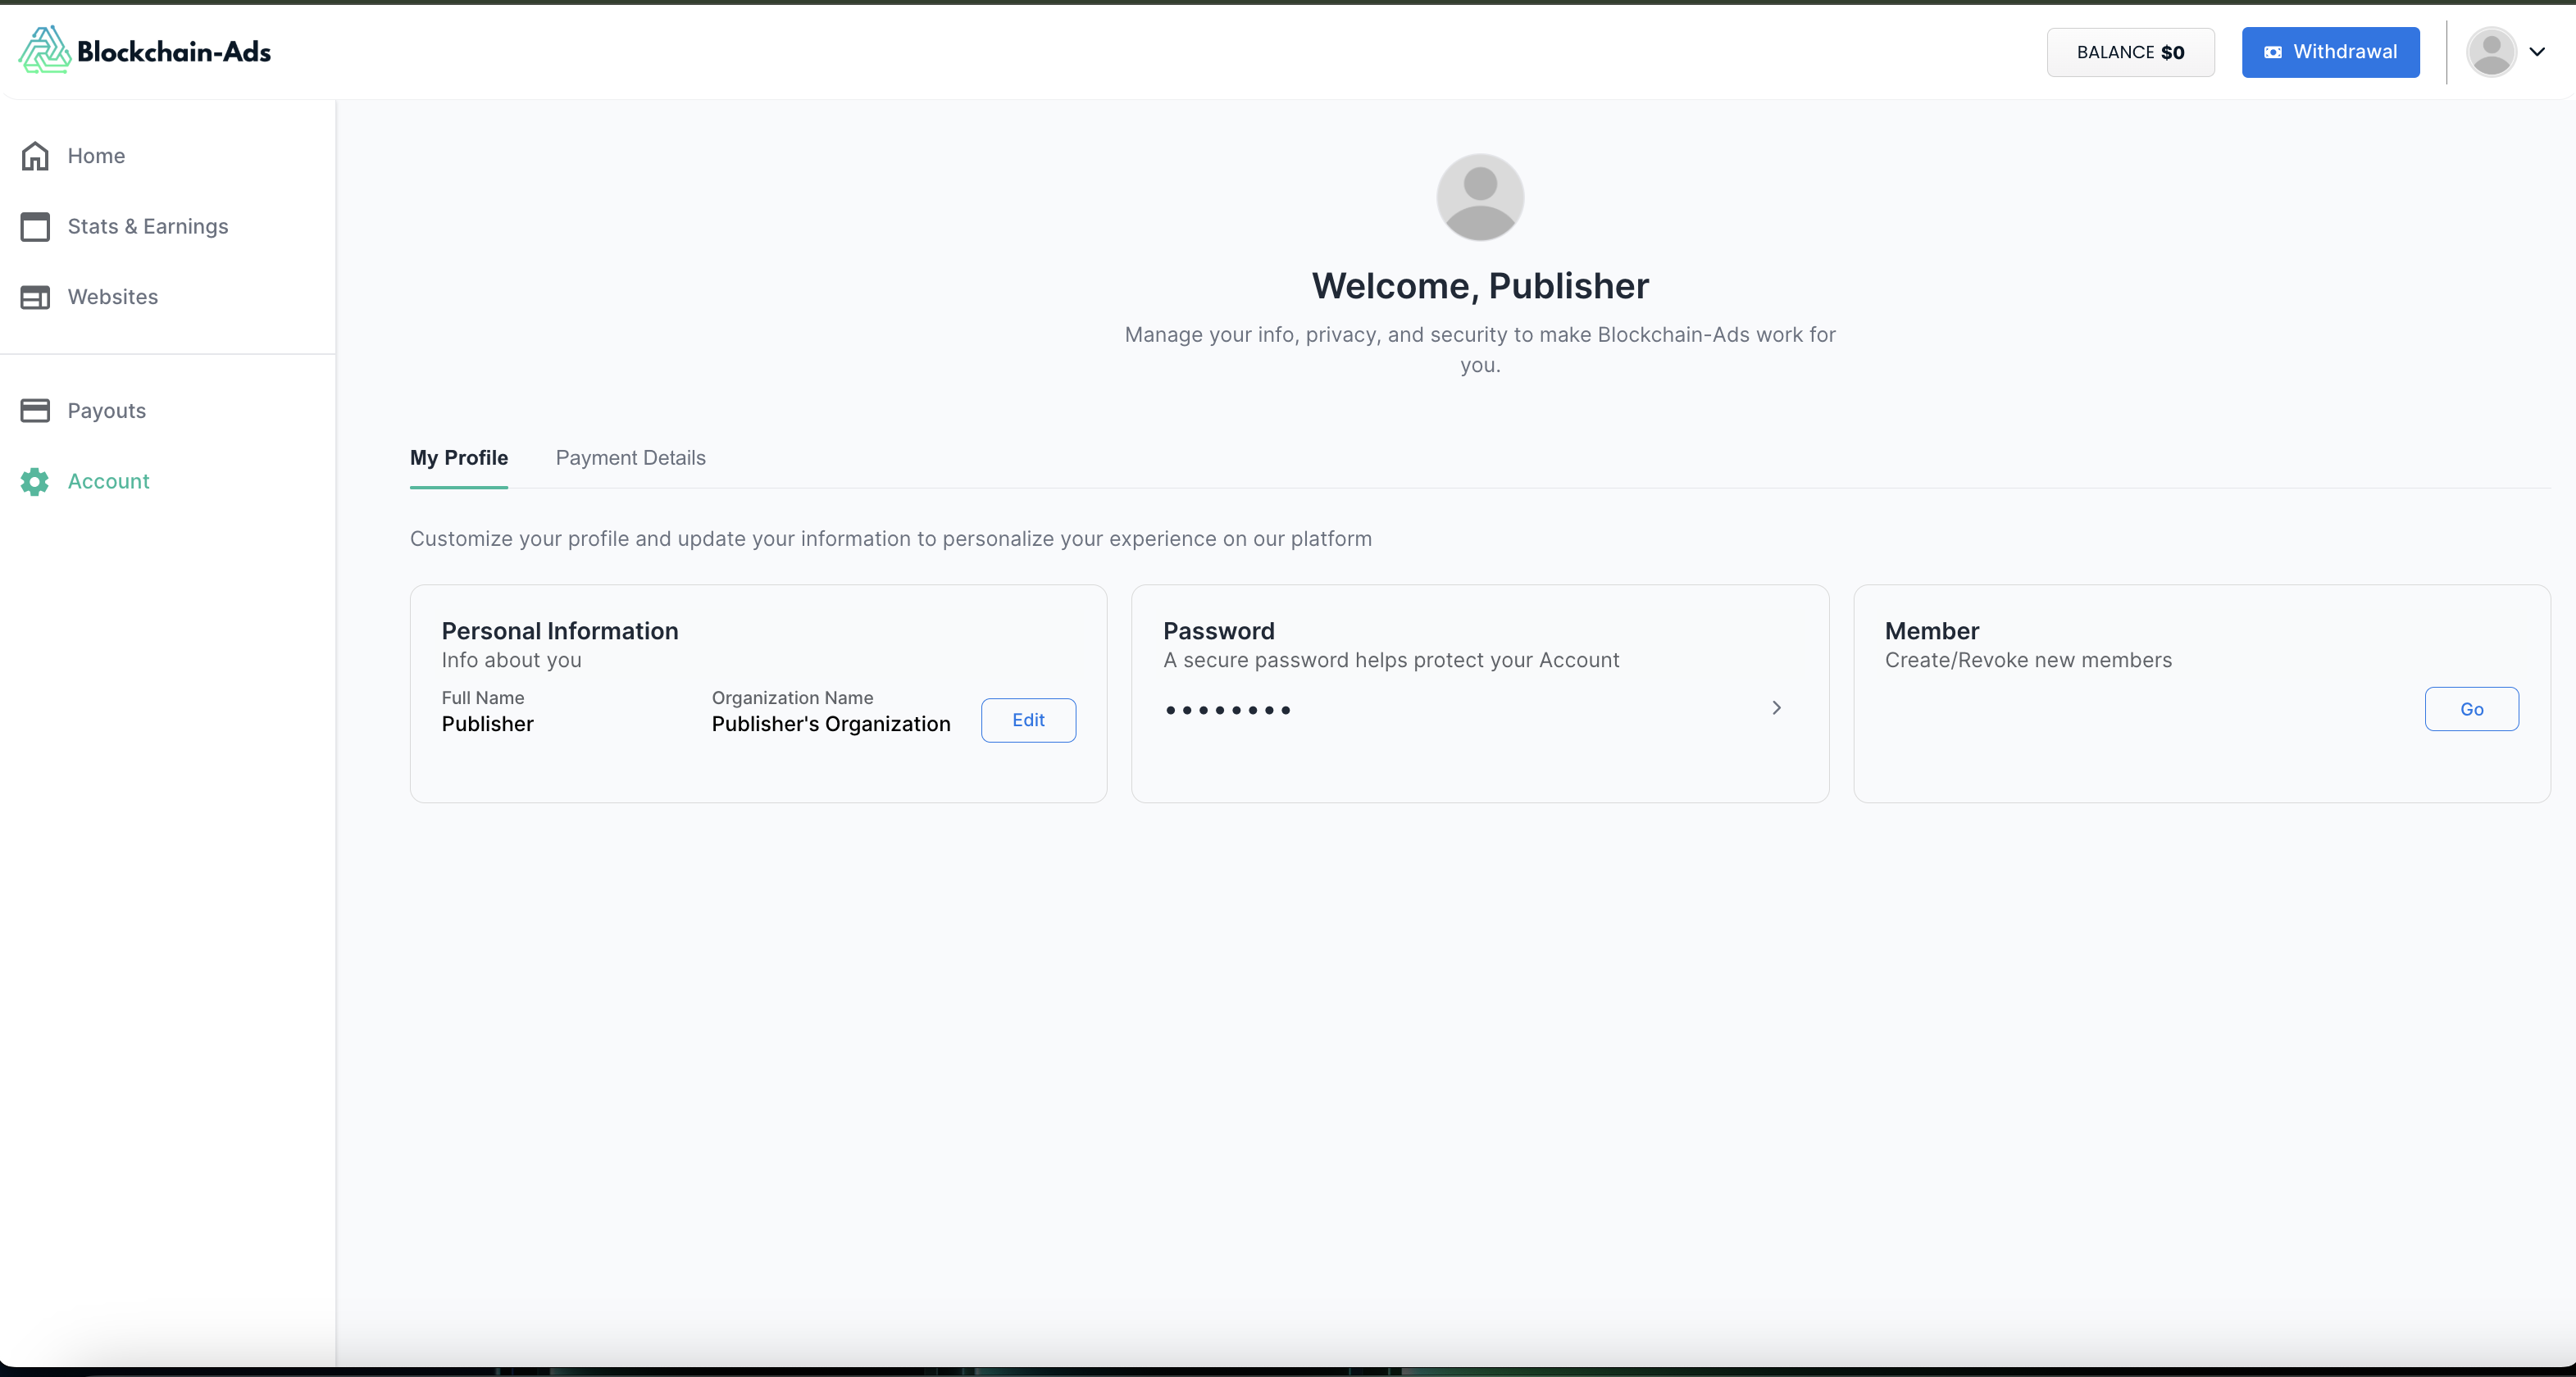Open the Websites menu item
This screenshot has height=1377, width=2576.
113,297
